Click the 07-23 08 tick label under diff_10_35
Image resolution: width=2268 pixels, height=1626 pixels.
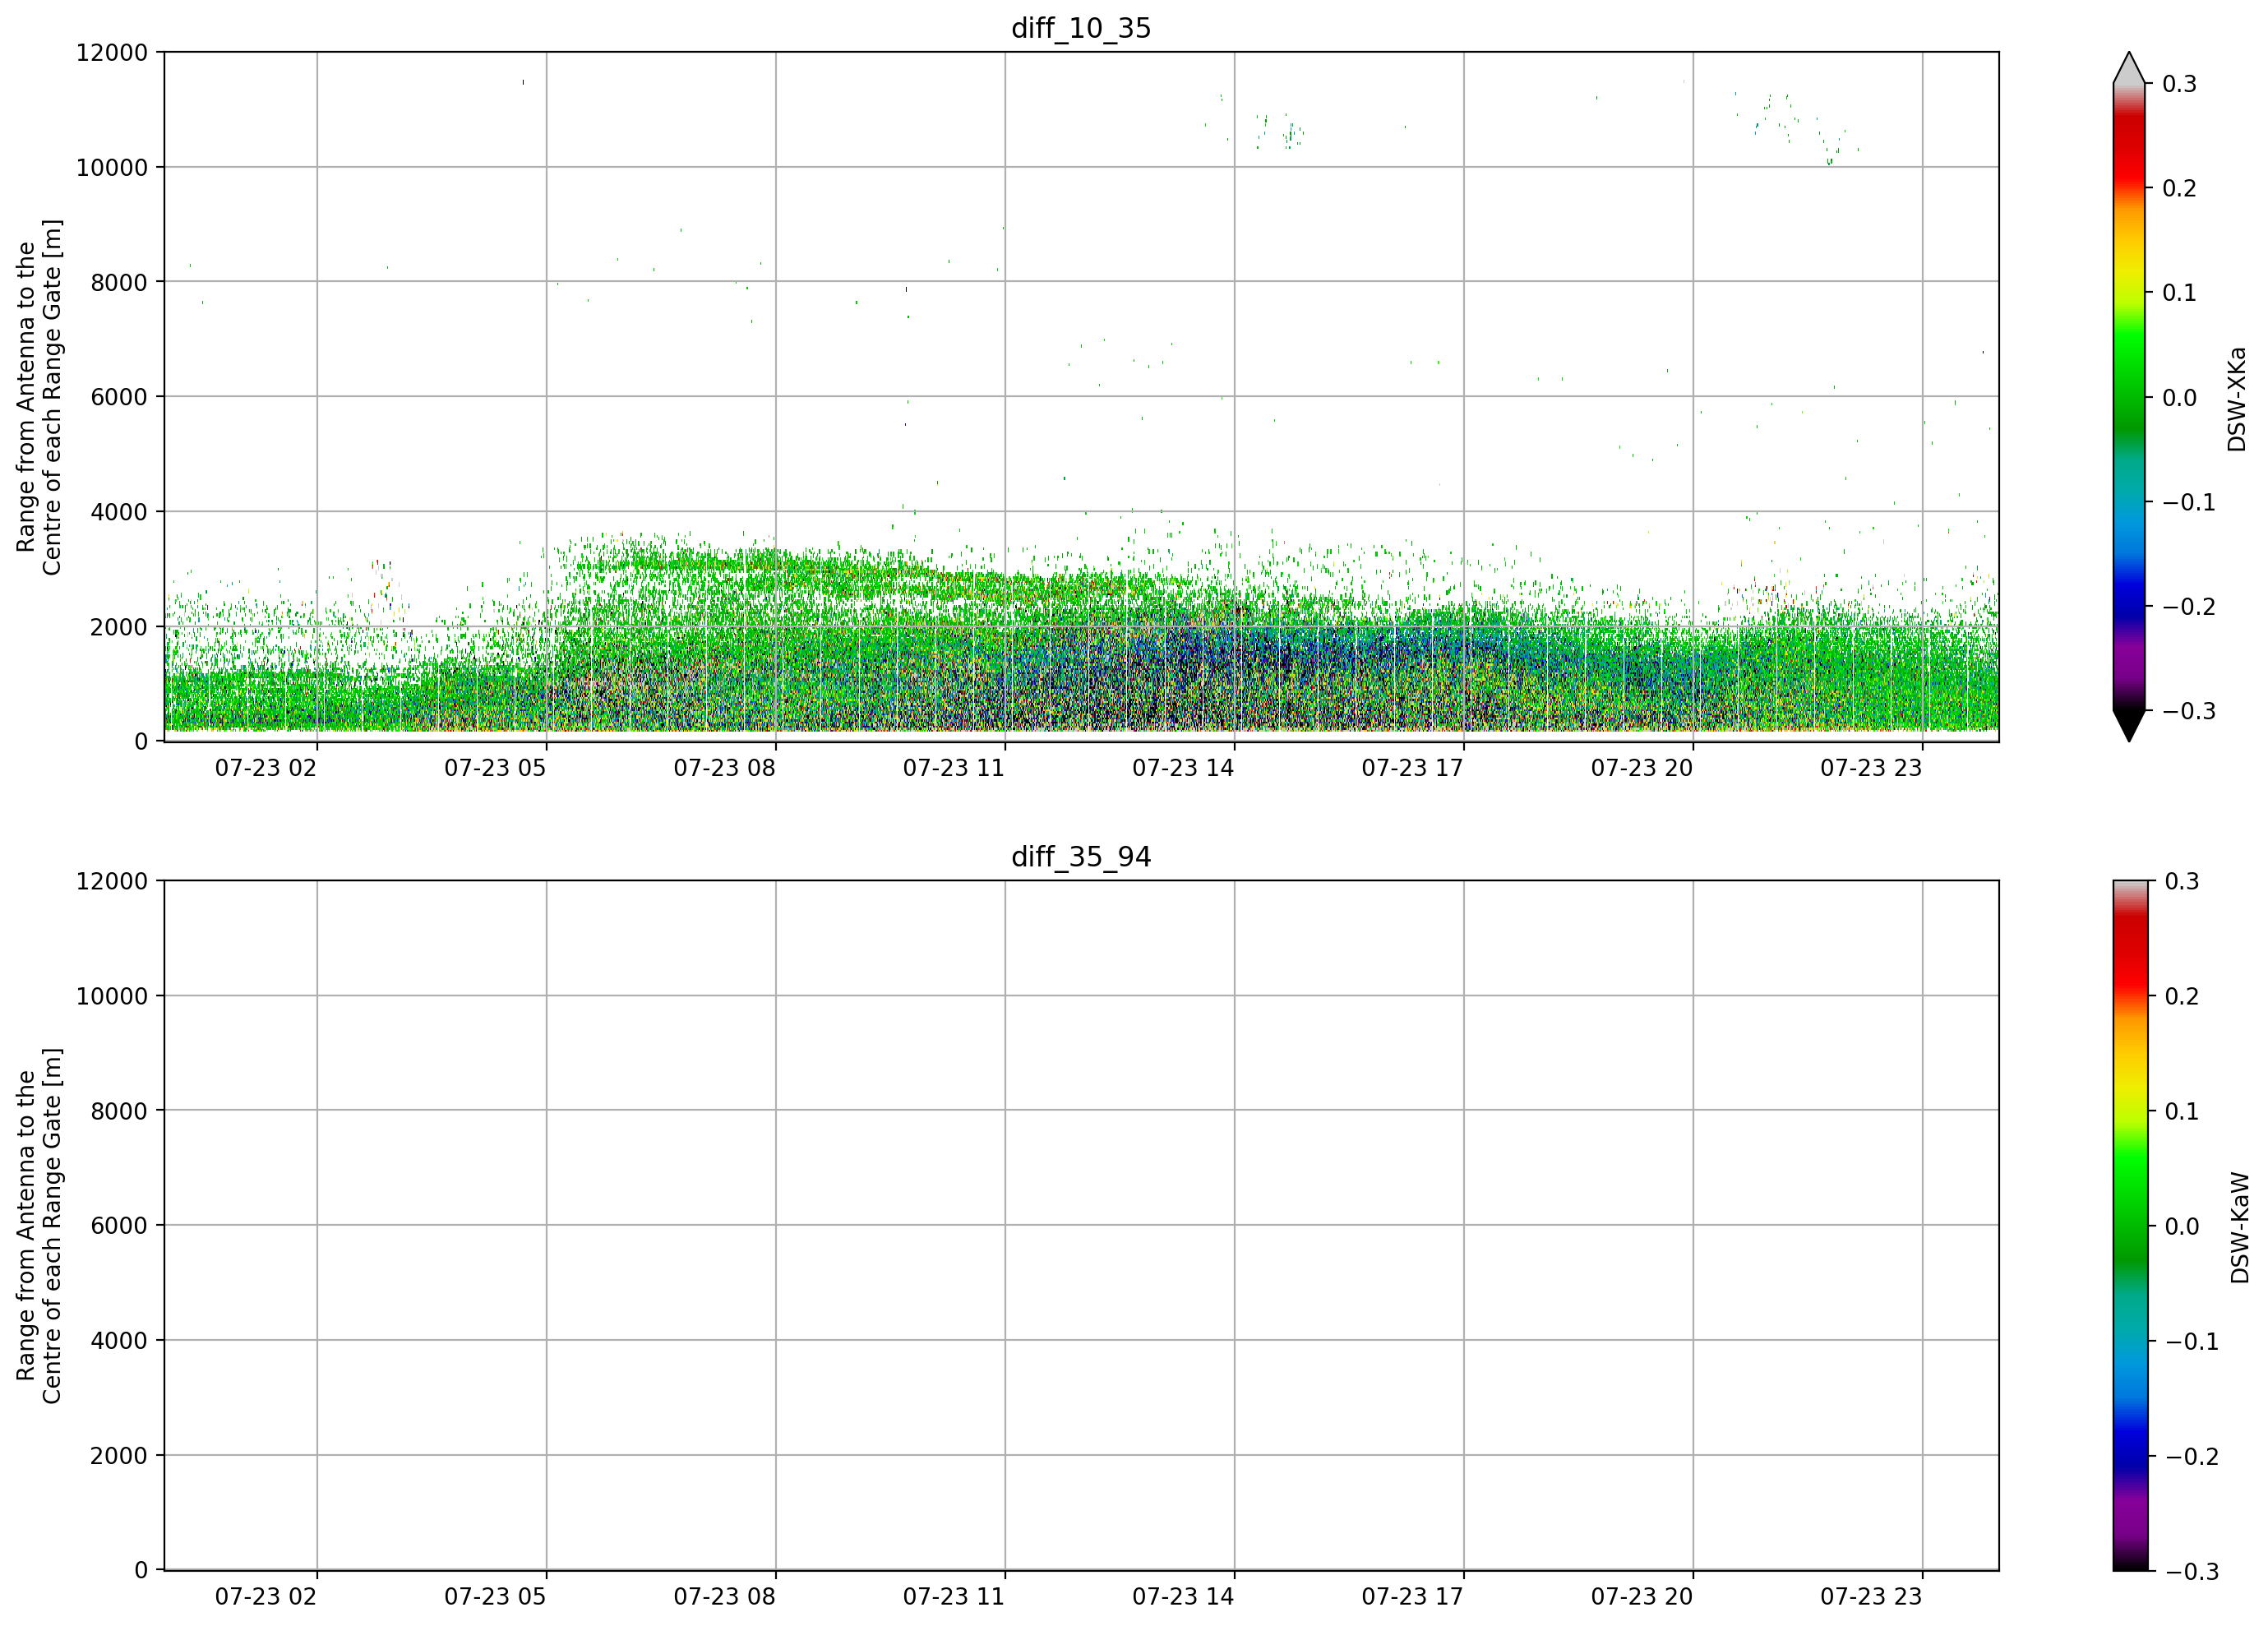(725, 768)
